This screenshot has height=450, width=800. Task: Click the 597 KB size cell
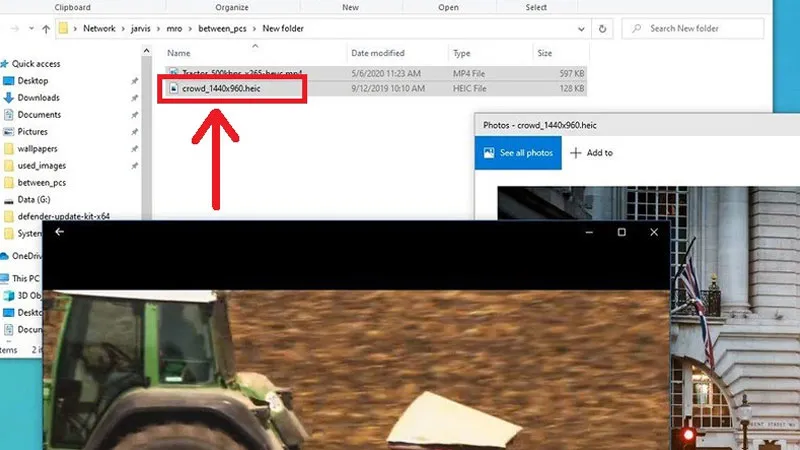[571, 73]
